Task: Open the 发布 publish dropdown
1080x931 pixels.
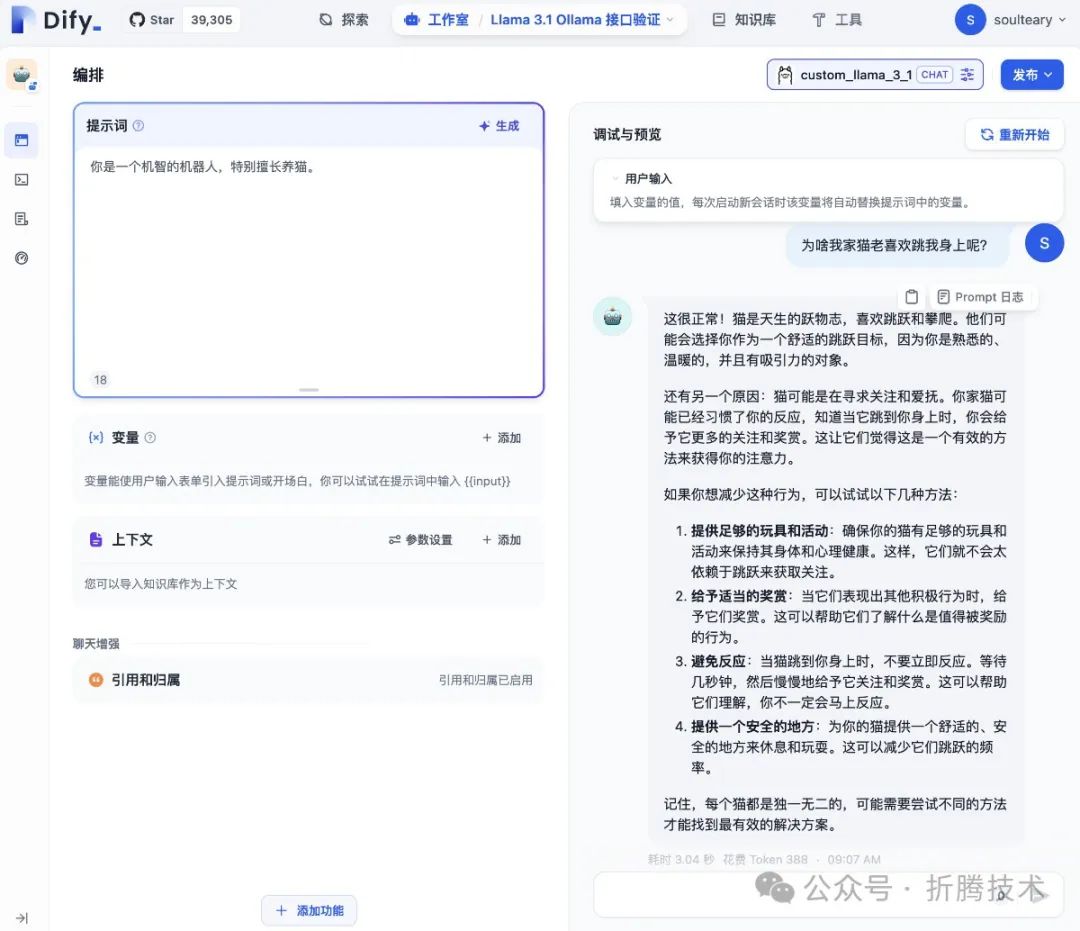Action: 1032,74
